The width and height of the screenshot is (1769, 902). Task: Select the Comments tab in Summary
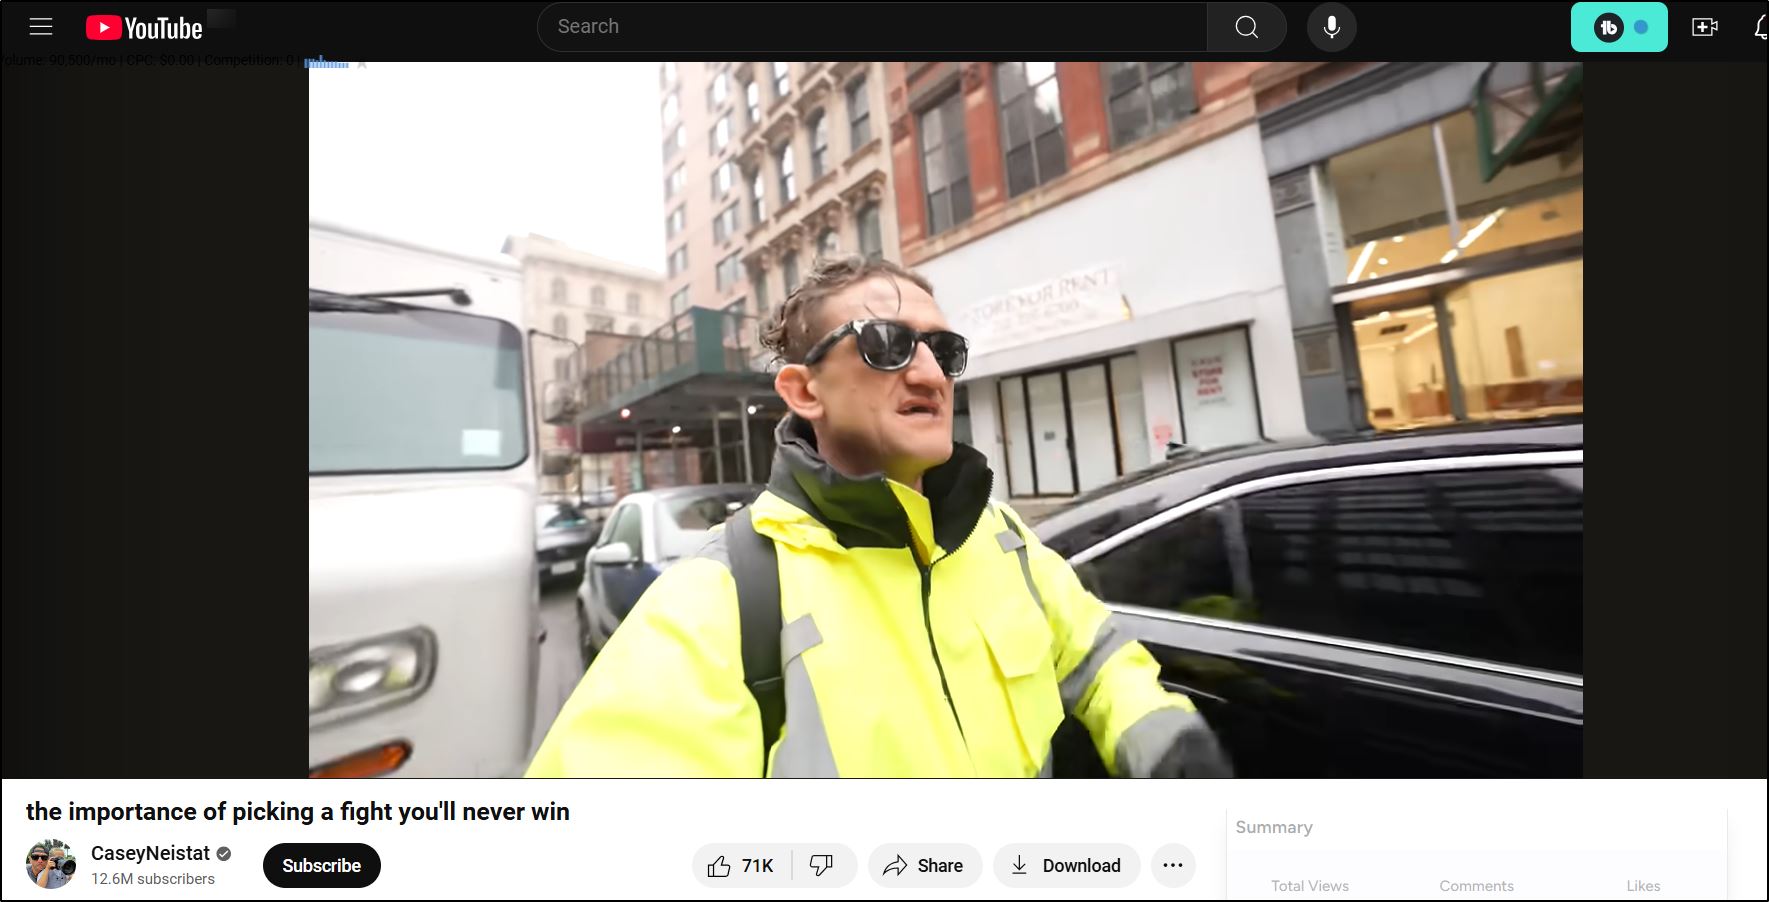(1476, 886)
